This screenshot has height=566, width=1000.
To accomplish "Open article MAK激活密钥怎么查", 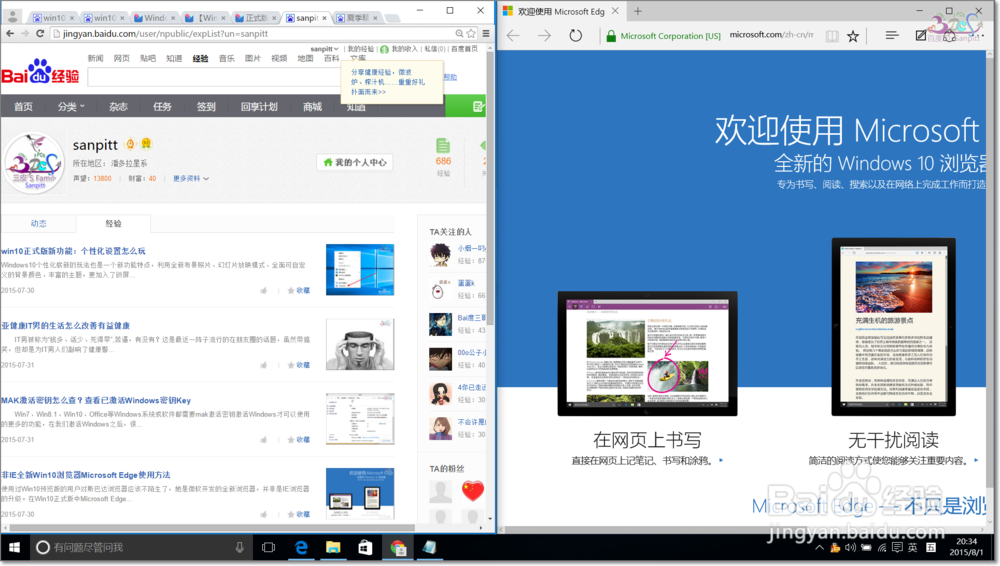I will [96, 400].
